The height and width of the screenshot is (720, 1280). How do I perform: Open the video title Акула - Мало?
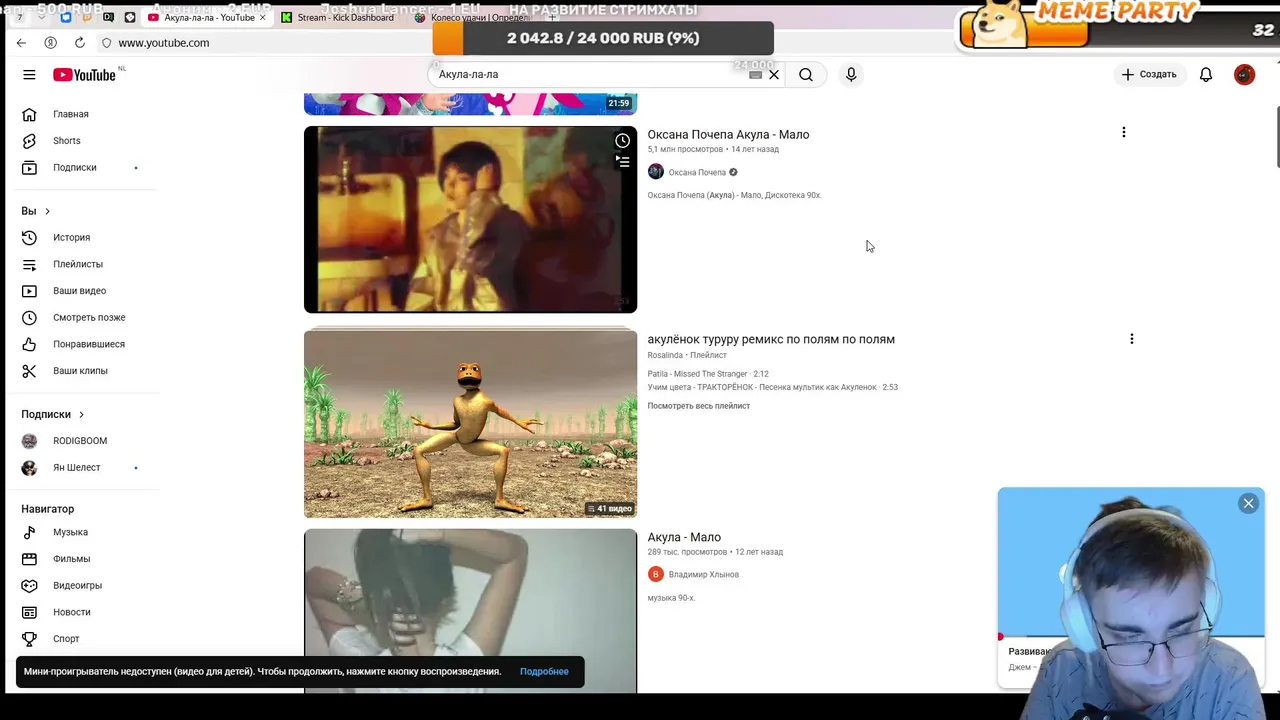pos(684,537)
